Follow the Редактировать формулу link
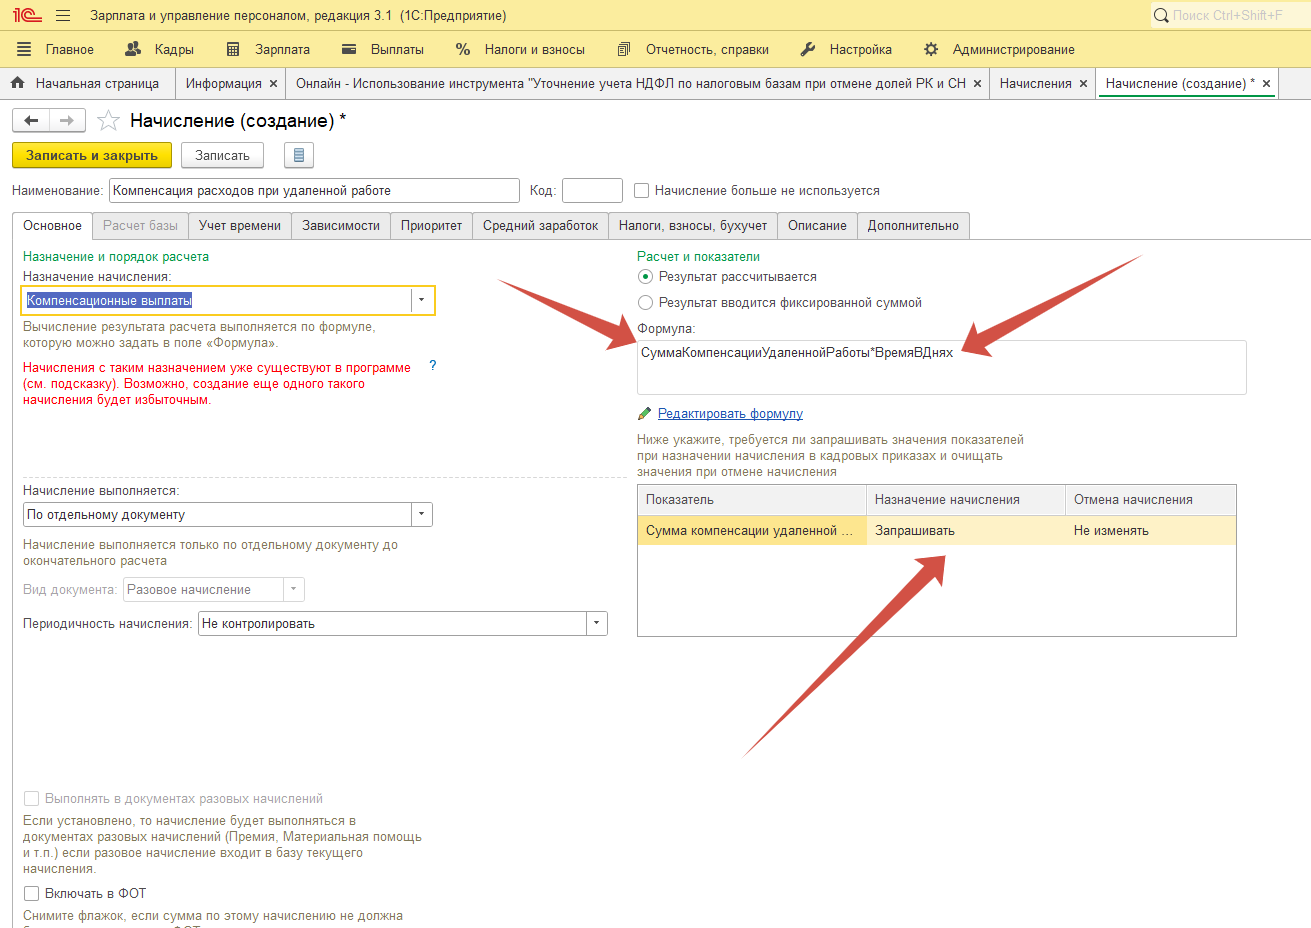1311x928 pixels. click(729, 413)
